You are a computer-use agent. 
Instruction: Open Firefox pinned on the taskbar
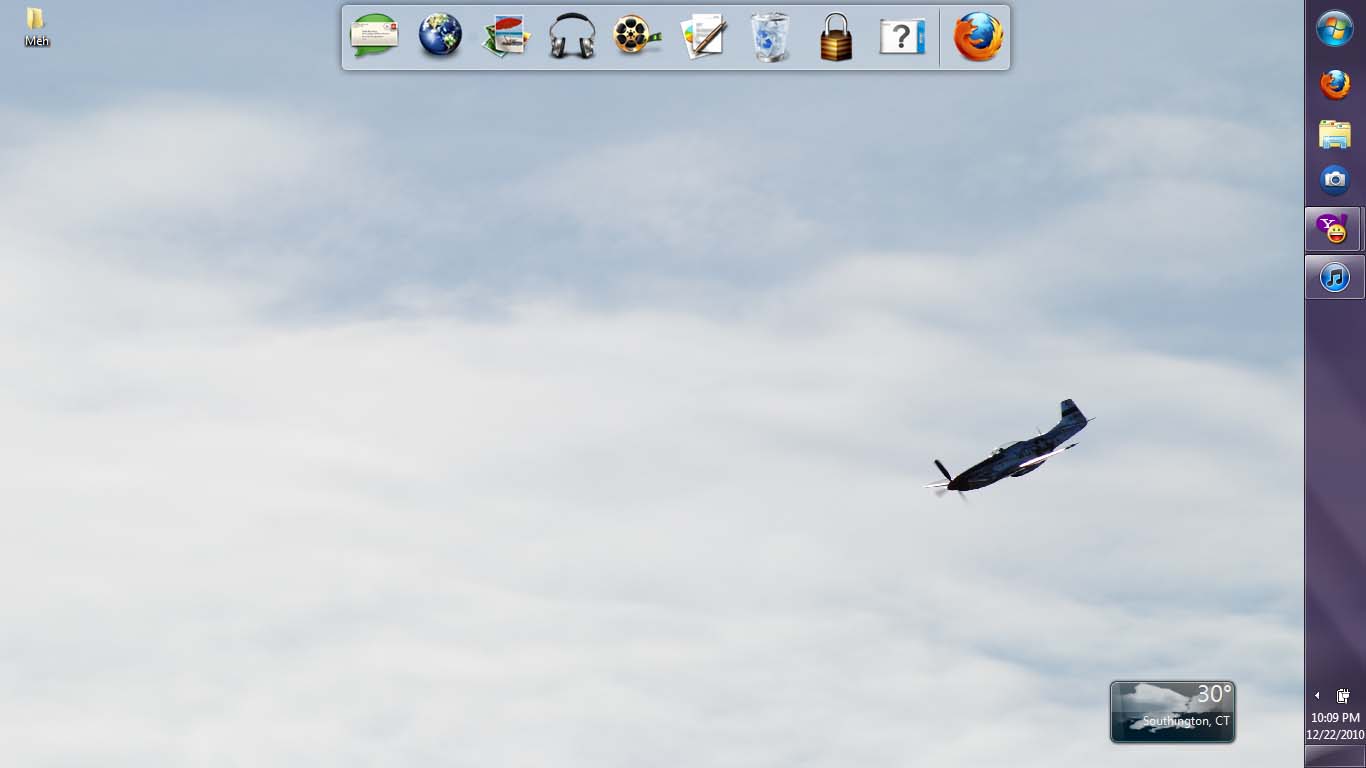[x=1335, y=85]
